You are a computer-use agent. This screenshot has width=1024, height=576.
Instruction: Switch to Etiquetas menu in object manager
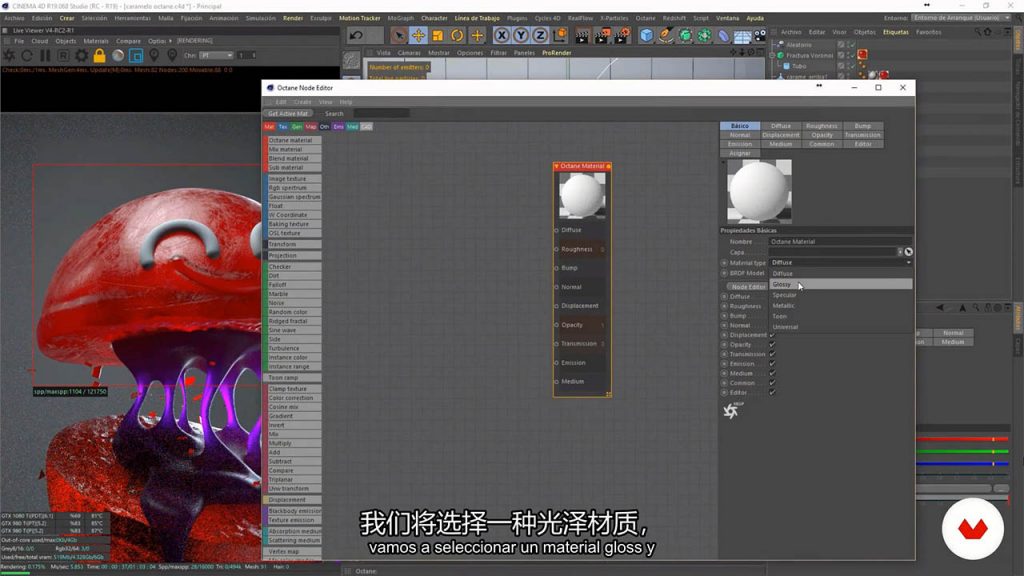[x=895, y=31]
